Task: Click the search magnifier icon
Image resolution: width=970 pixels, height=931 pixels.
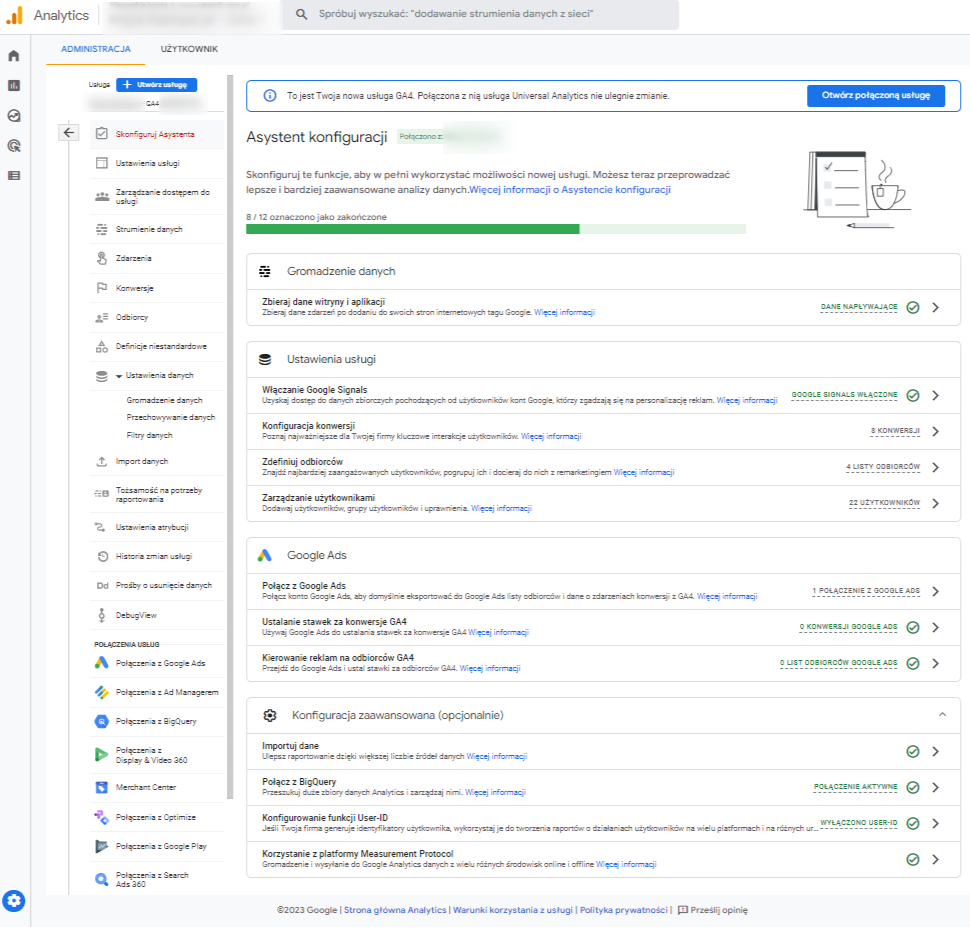Action: [301, 14]
